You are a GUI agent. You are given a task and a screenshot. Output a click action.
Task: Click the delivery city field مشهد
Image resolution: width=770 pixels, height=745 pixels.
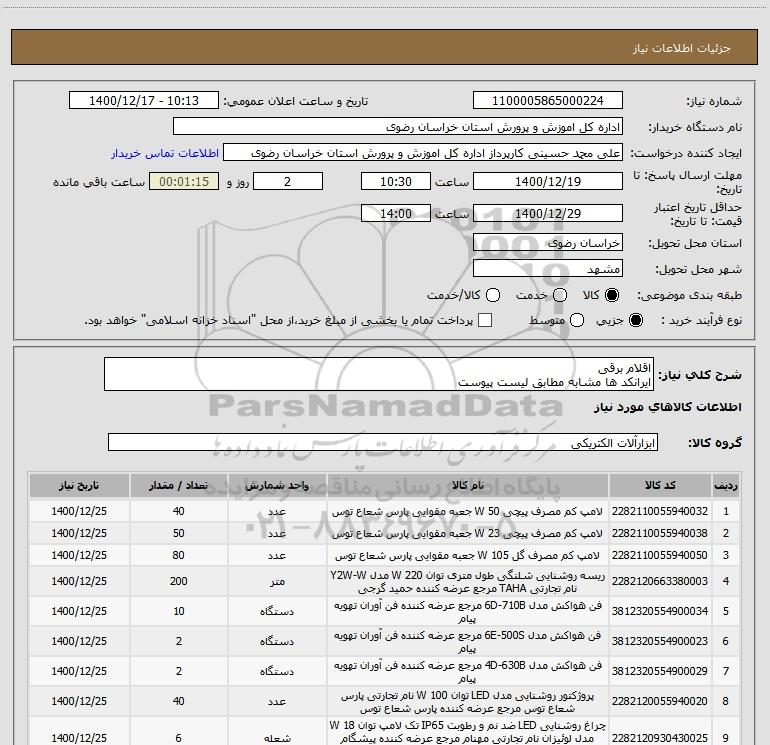pyautogui.click(x=548, y=269)
